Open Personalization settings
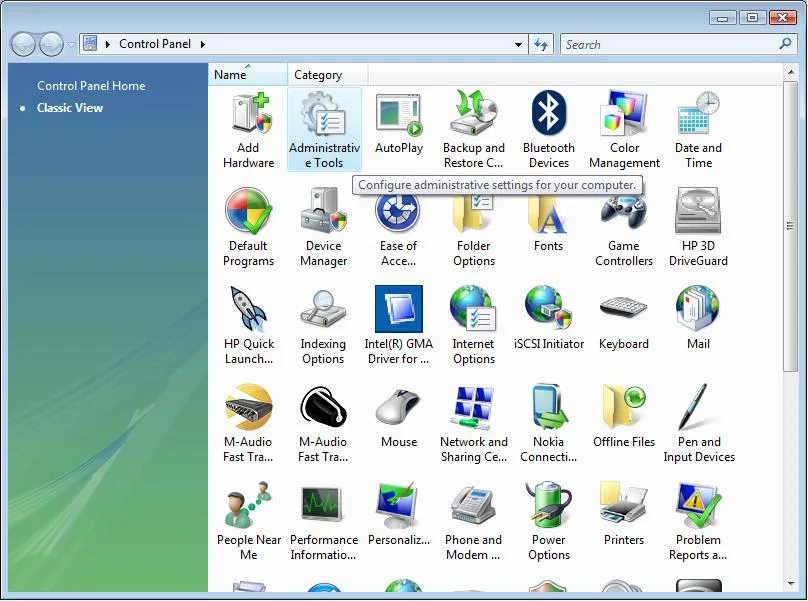Screen dimensions: 808x601 point(399,514)
